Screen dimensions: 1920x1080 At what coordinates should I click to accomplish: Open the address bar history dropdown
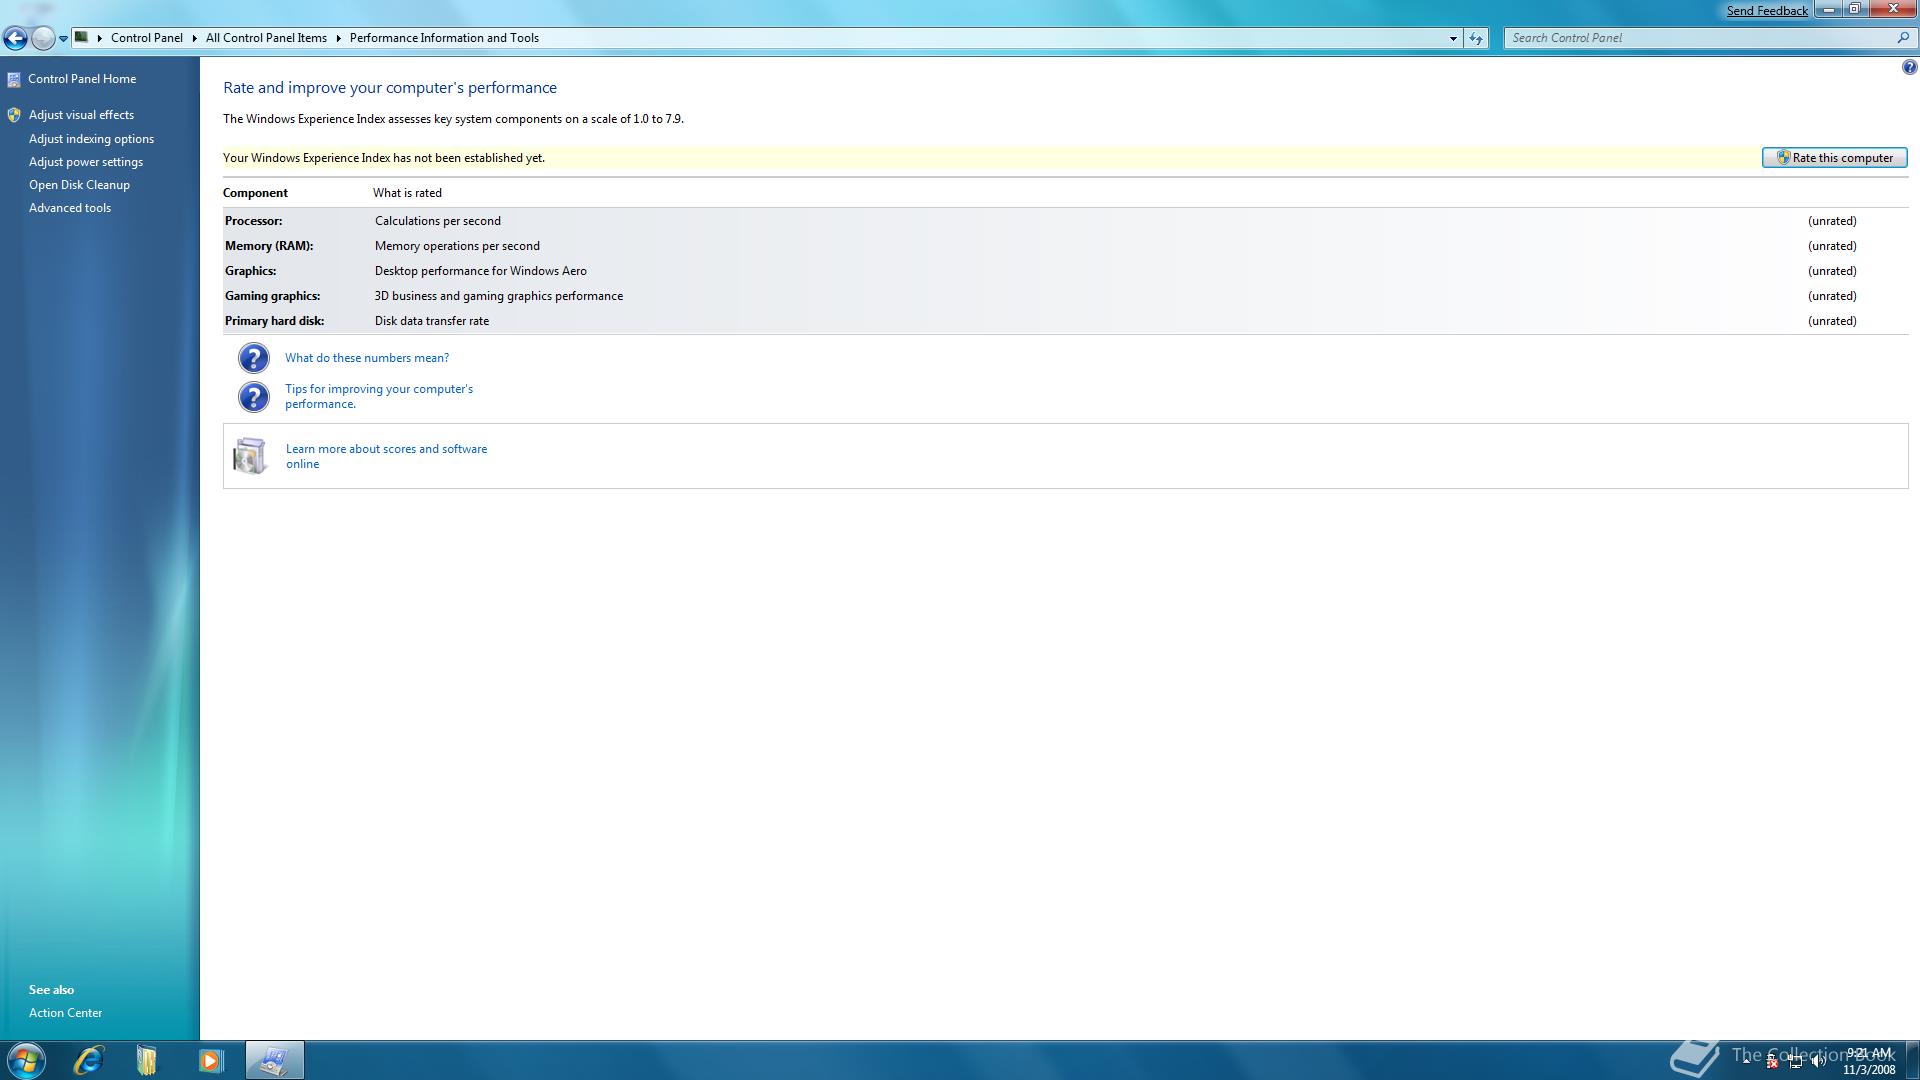click(x=1453, y=38)
